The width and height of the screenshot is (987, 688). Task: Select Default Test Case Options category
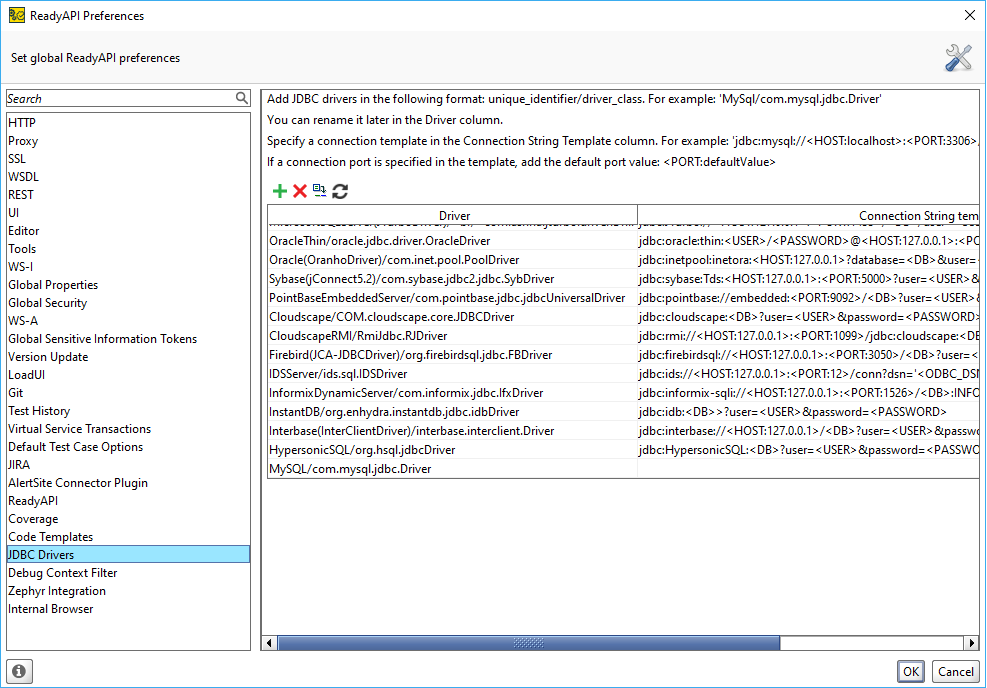[x=128, y=447]
